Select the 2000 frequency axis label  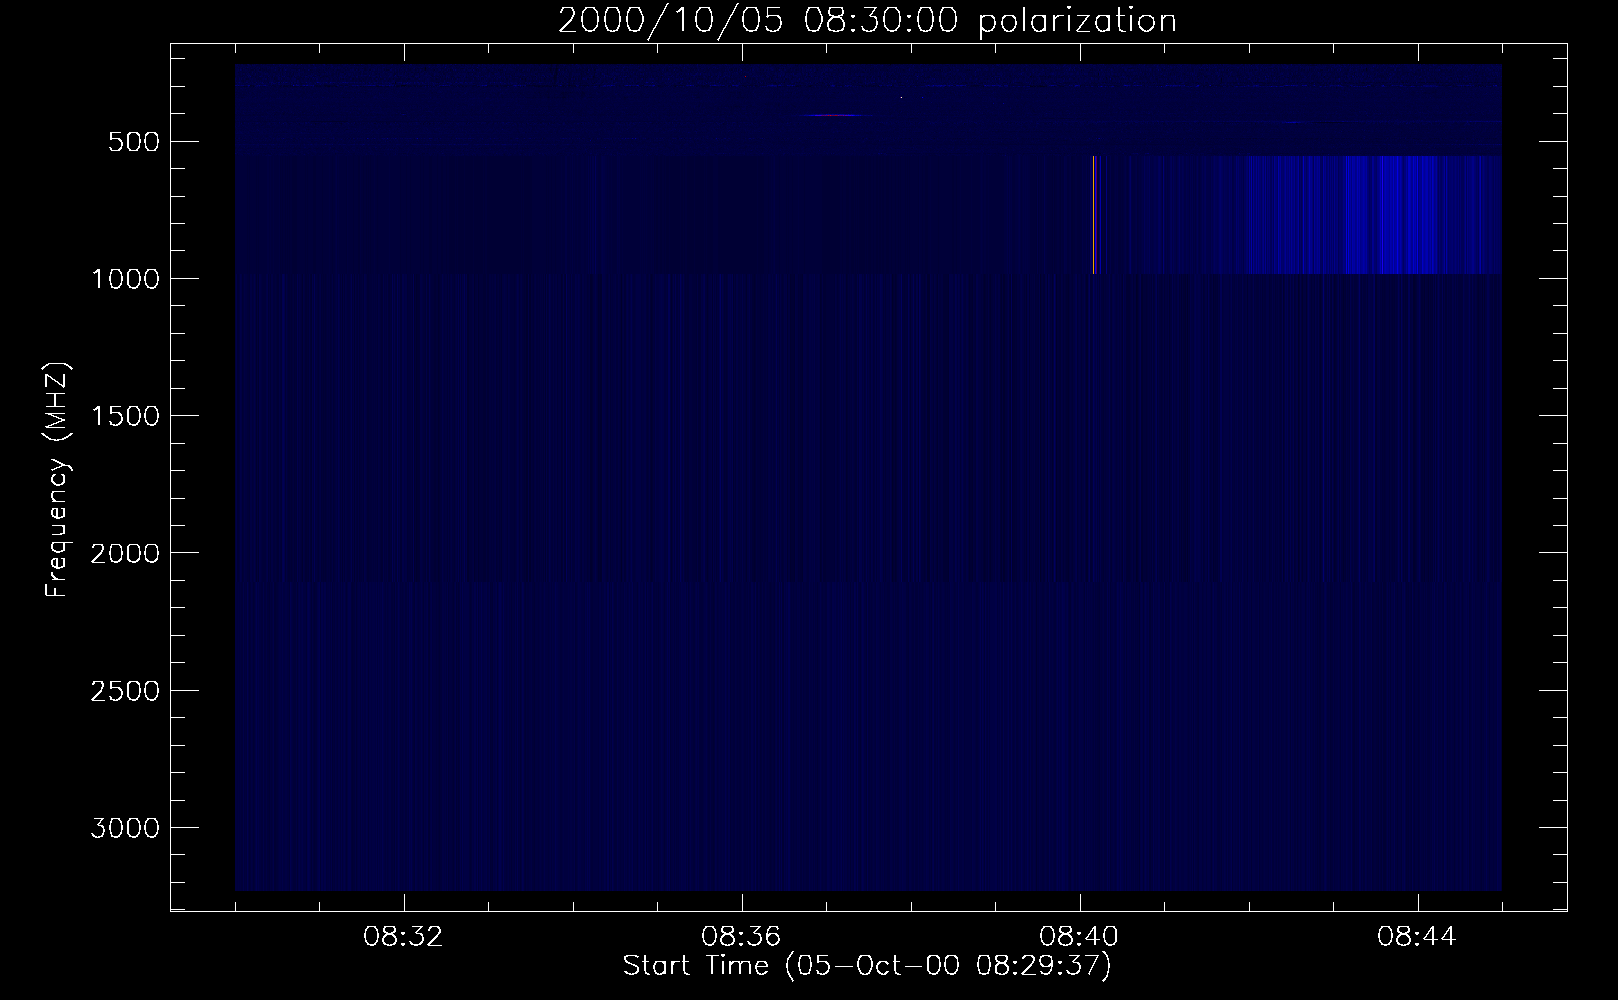(125, 553)
